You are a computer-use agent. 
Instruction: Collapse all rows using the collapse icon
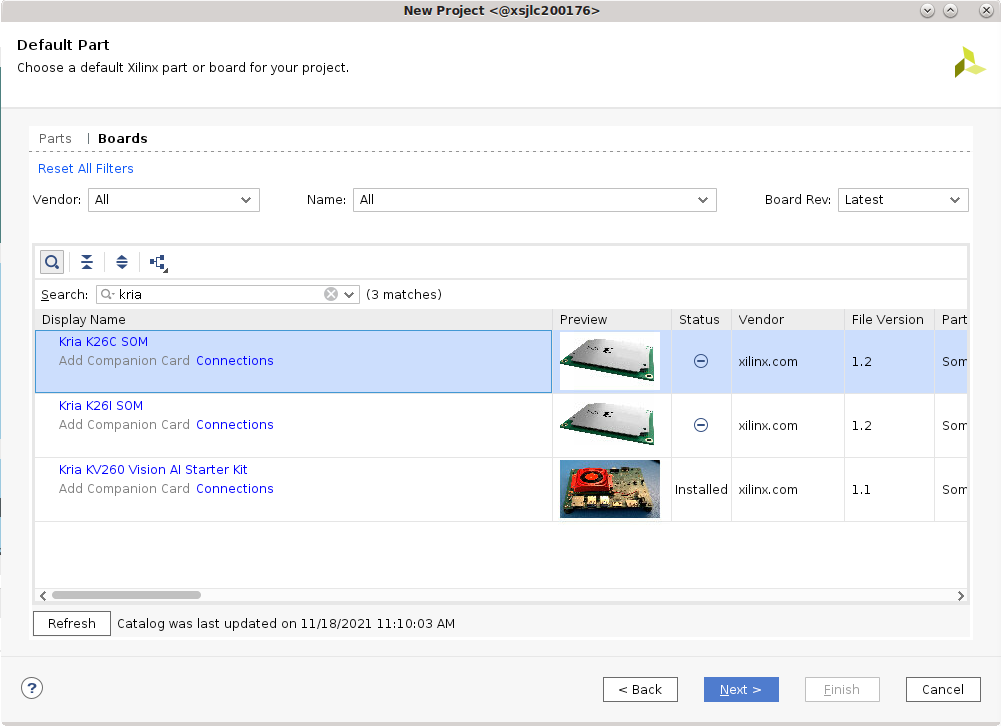point(87,261)
